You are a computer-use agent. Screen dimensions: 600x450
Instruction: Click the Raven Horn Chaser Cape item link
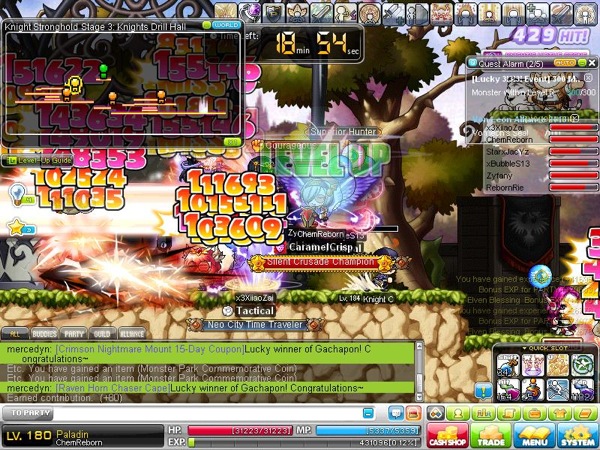coord(112,388)
